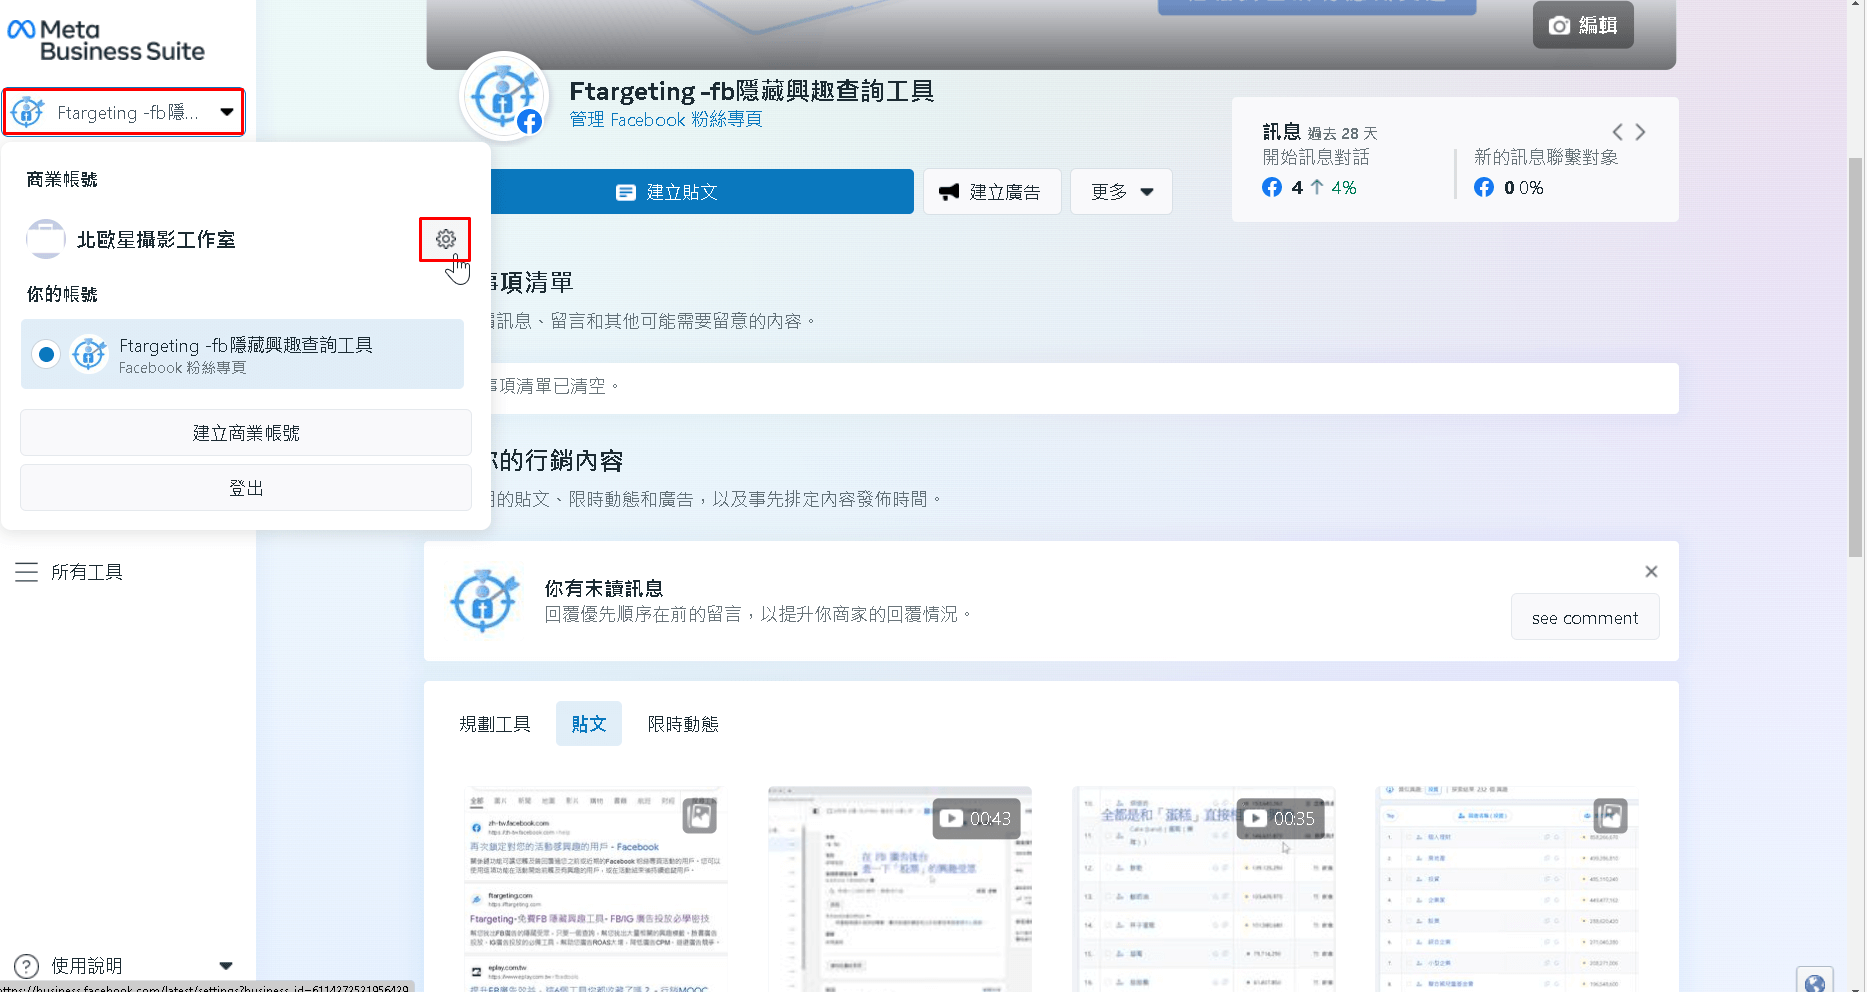Play the 00:35 video icon
Screen dimensions: 1867x992
point(1255,818)
